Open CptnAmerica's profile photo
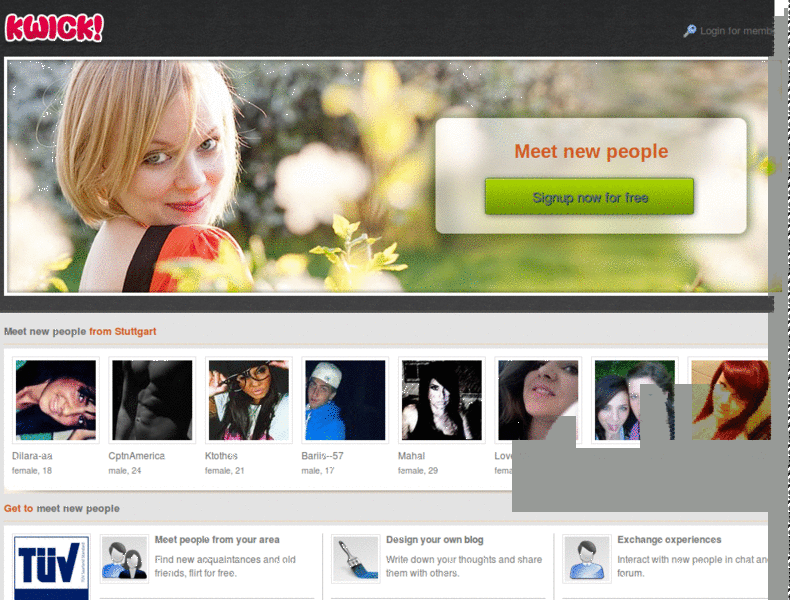The image size is (800, 600). pyautogui.click(x=152, y=400)
